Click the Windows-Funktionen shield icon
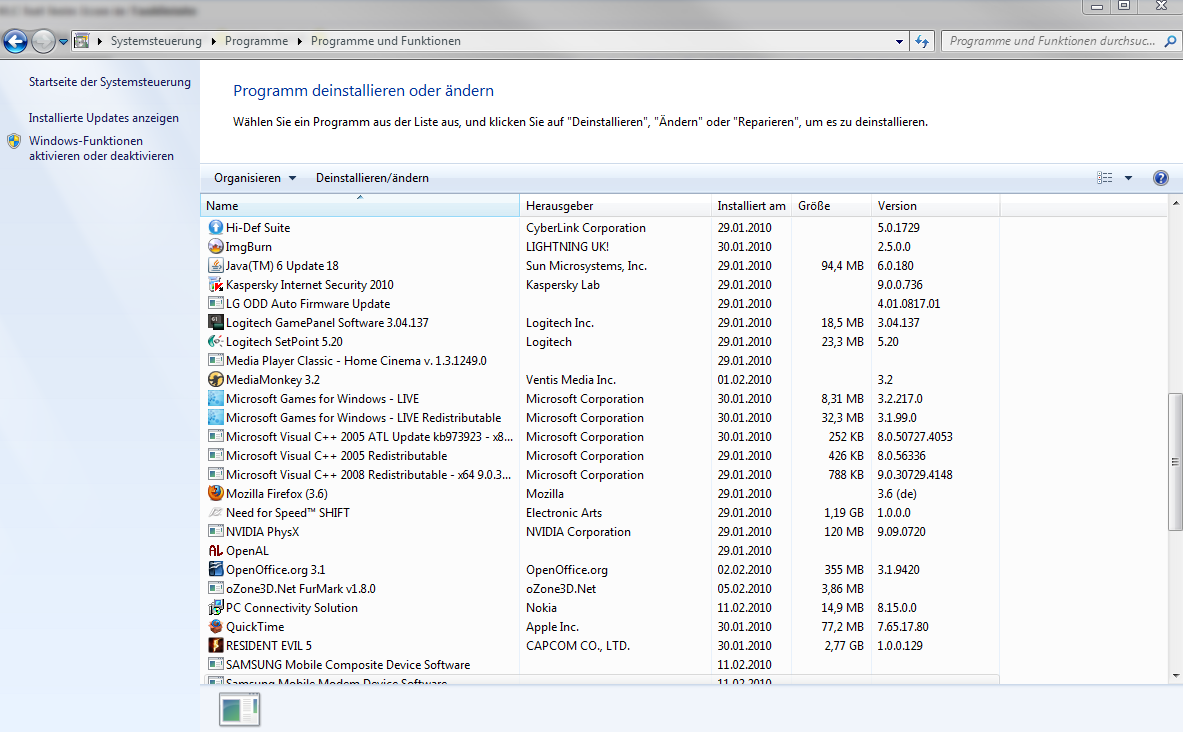This screenshot has width=1183, height=732. tap(14, 141)
